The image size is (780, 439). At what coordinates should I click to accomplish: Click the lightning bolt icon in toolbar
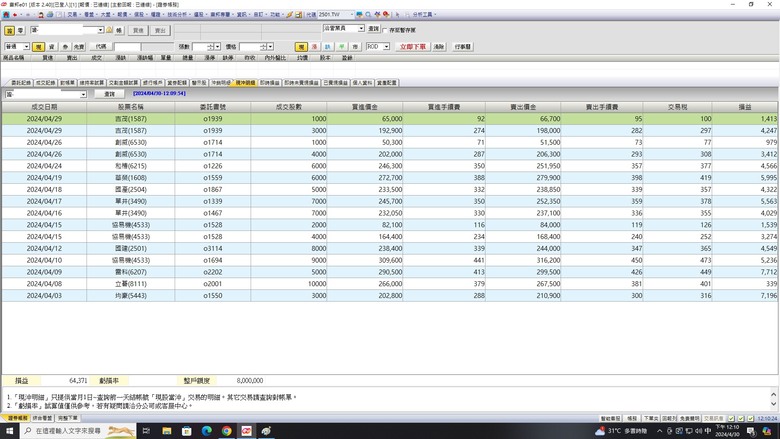(289, 14)
